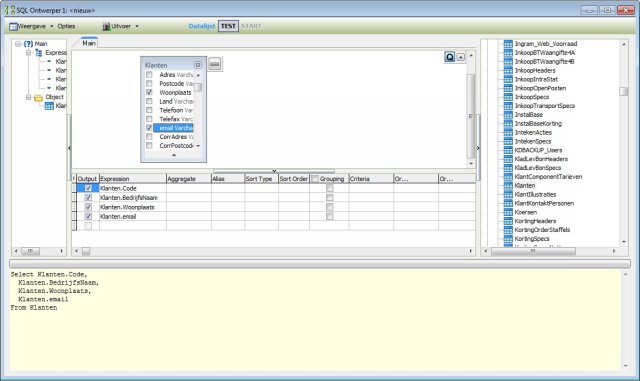Click into the SQL text area

tap(315, 320)
